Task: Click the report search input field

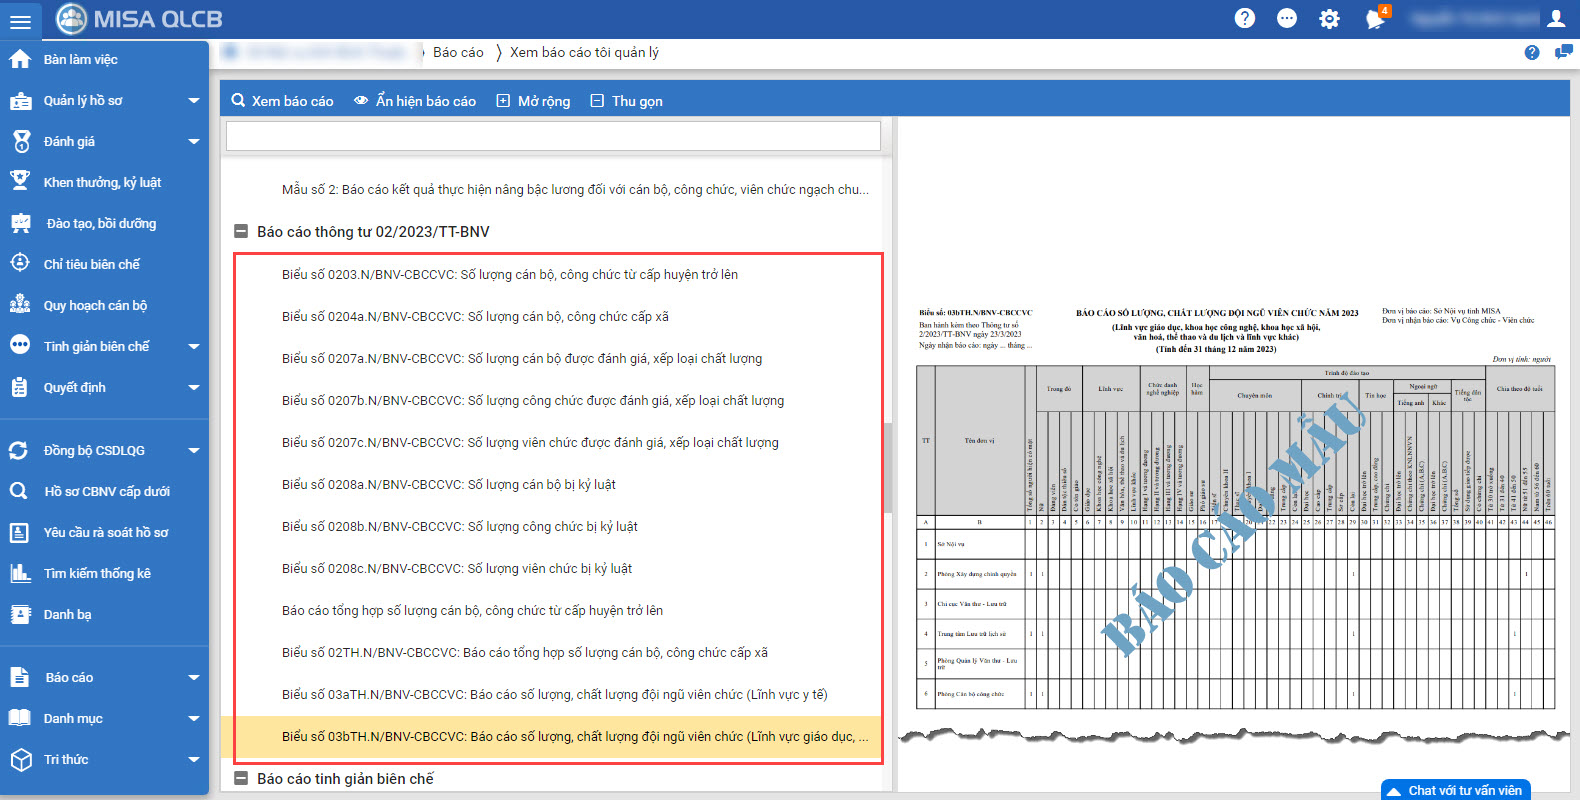Action: (x=553, y=136)
